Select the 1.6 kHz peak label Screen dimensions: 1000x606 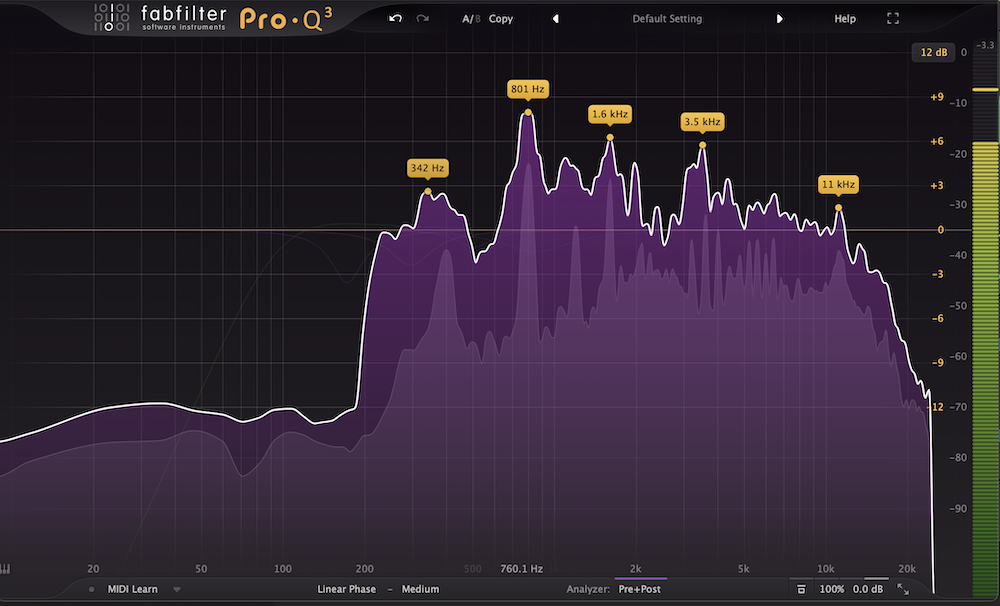coord(610,114)
